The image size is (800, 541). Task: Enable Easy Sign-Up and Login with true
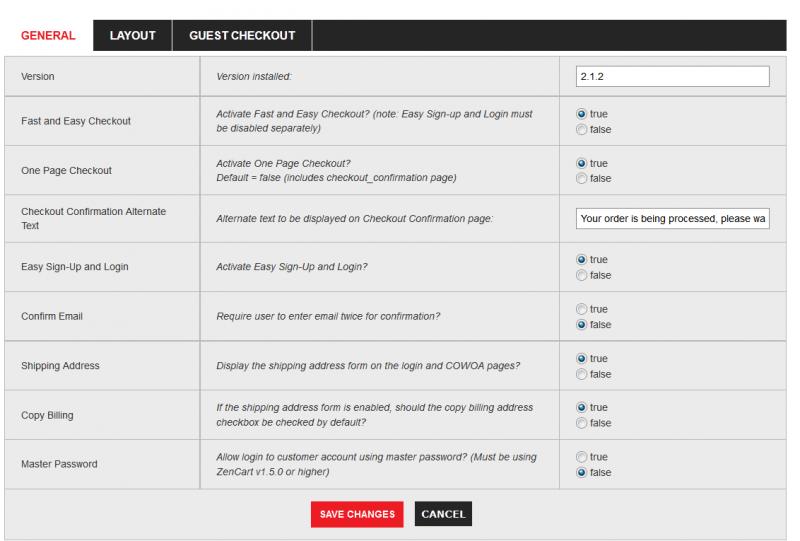click(x=581, y=260)
